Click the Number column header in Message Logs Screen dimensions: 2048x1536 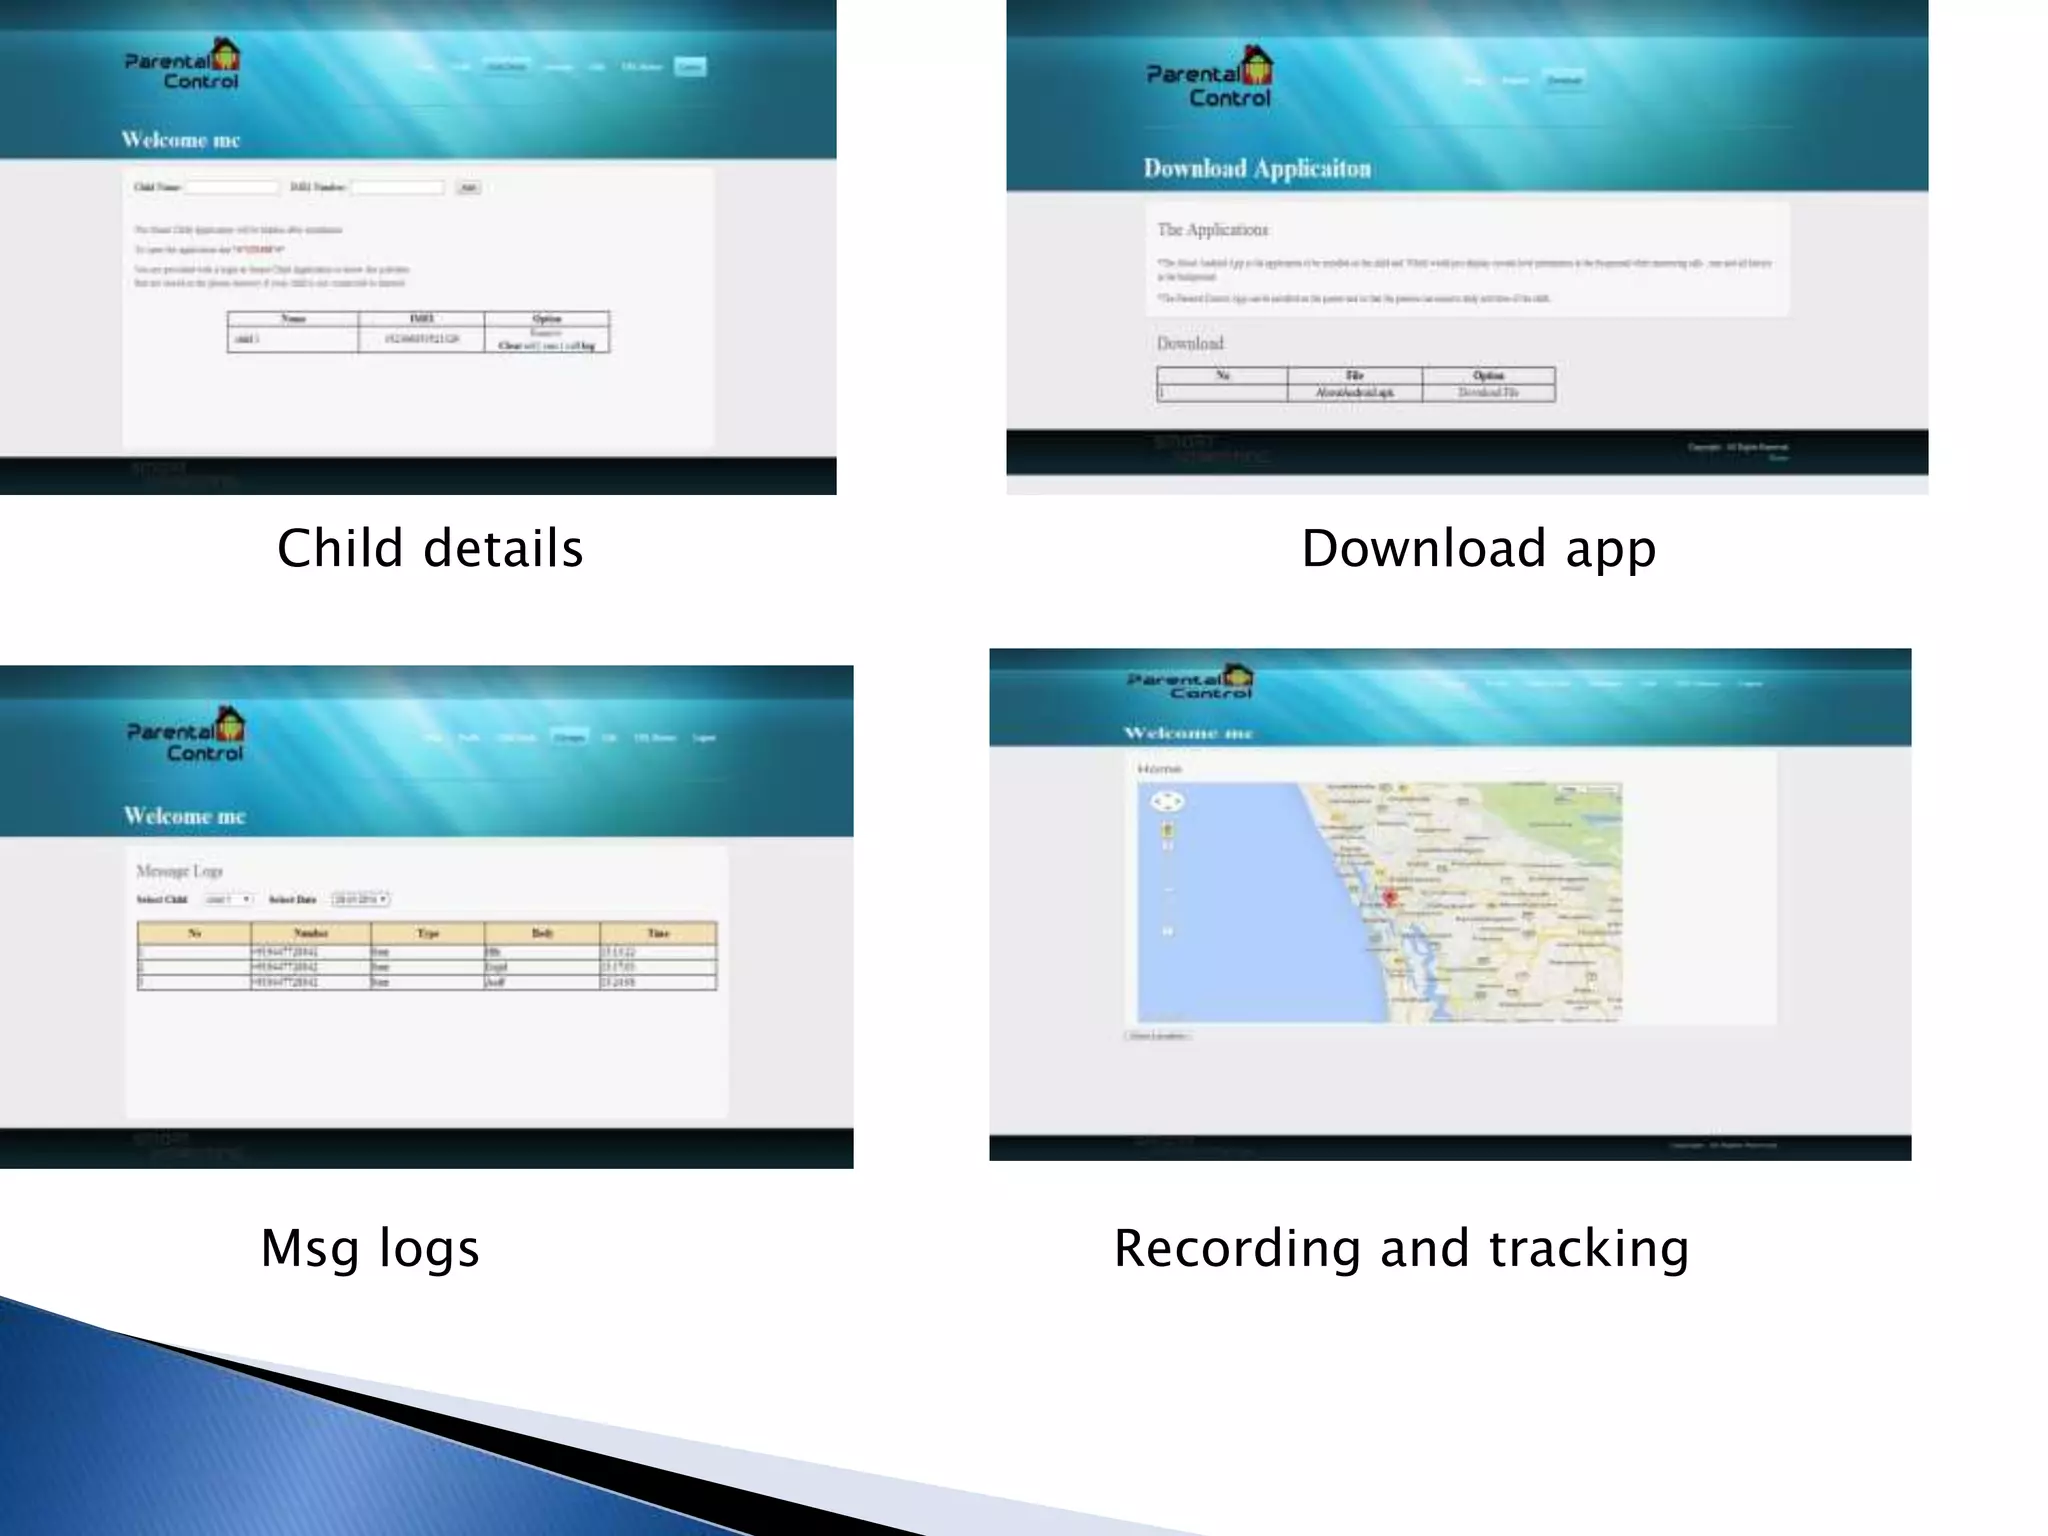tap(311, 933)
